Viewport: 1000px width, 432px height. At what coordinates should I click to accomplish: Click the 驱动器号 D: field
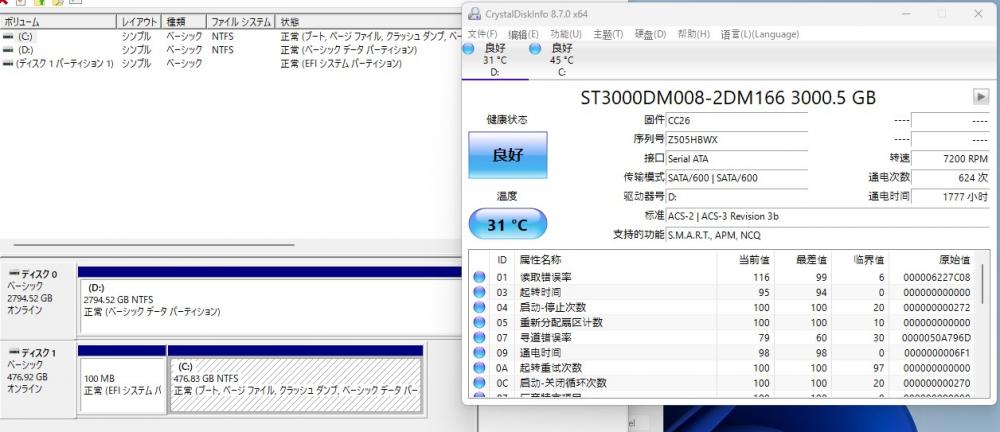pos(737,197)
